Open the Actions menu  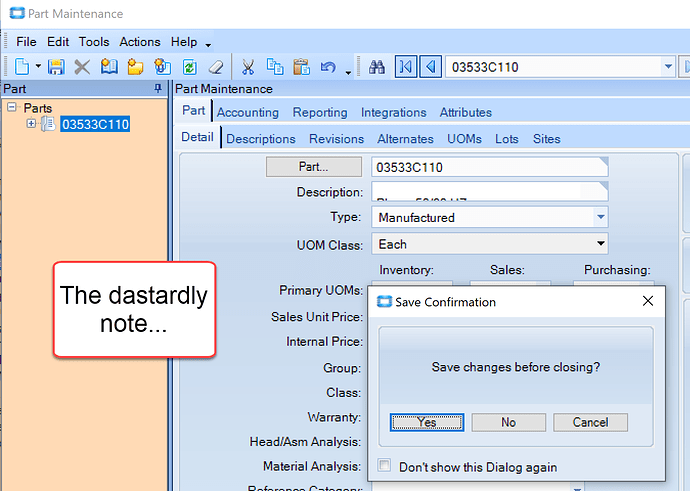pyautogui.click(x=140, y=42)
